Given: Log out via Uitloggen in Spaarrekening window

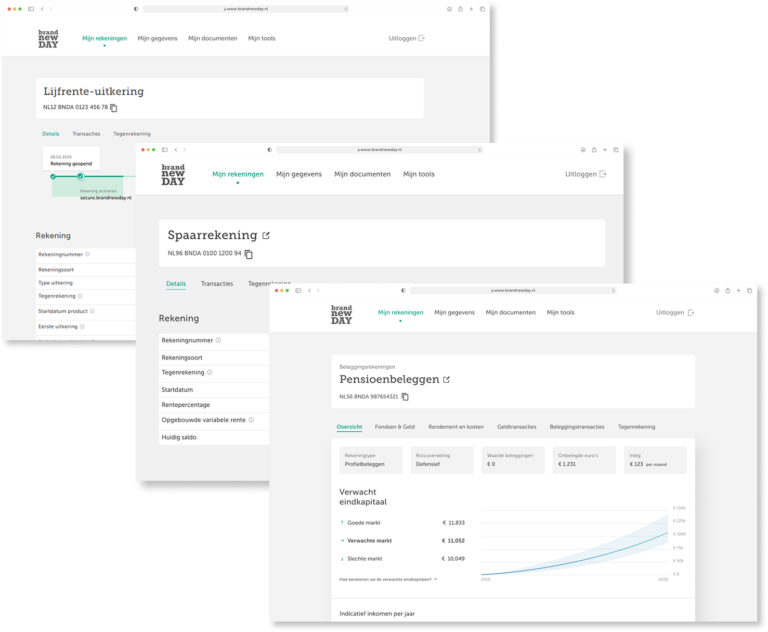Looking at the screenshot, I should tap(585, 174).
